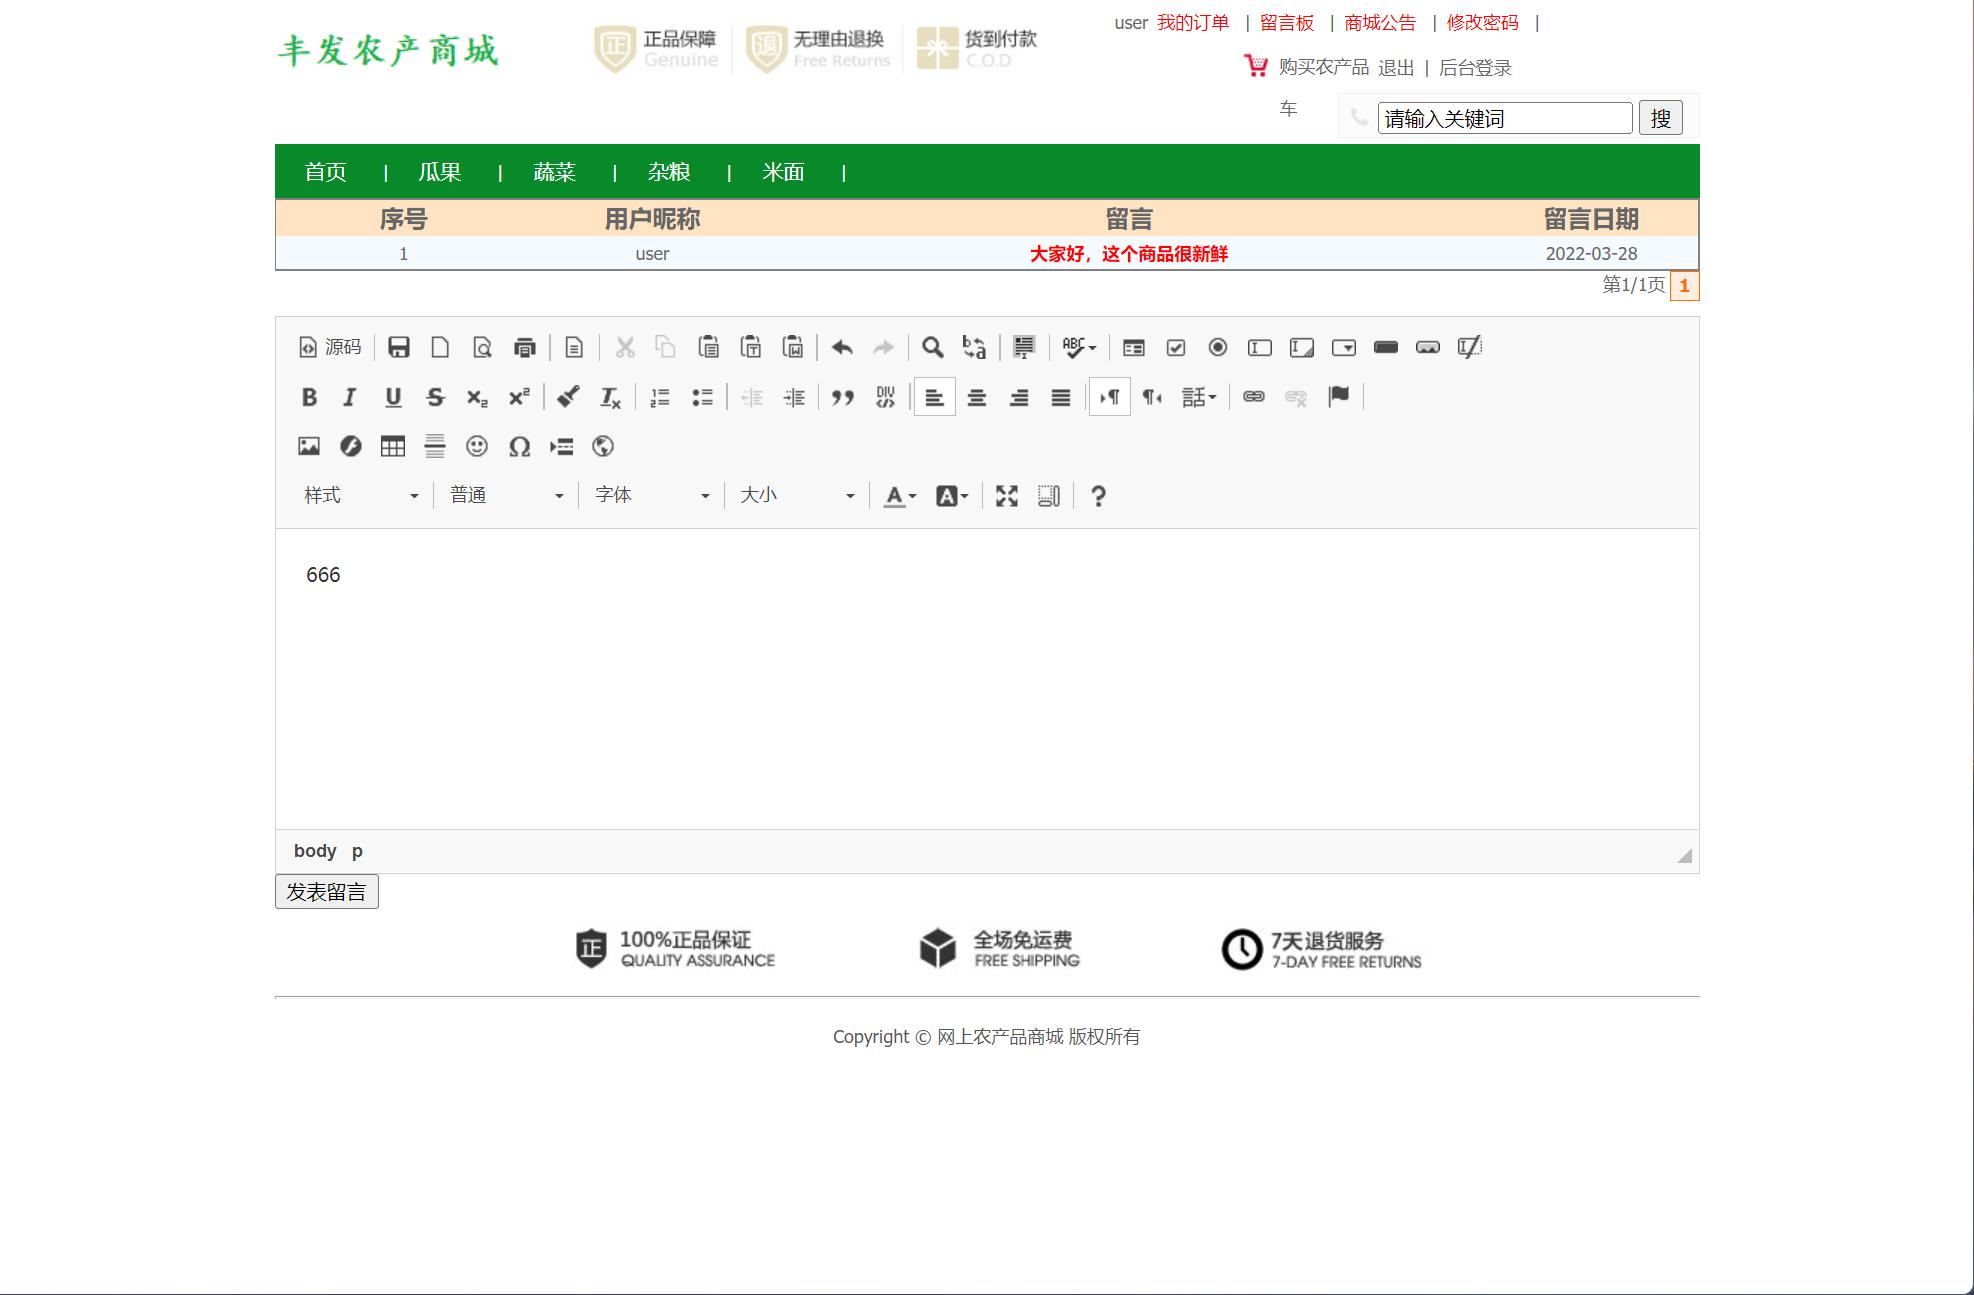Open the 商城公告 menu link
Image resolution: width=1974 pixels, height=1295 pixels.
click(1381, 22)
